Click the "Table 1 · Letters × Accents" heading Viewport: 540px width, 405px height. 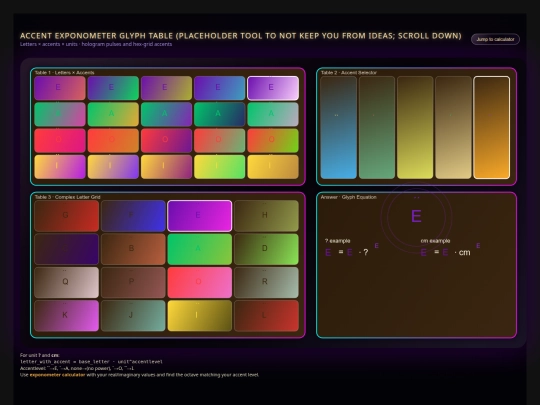pos(64,73)
